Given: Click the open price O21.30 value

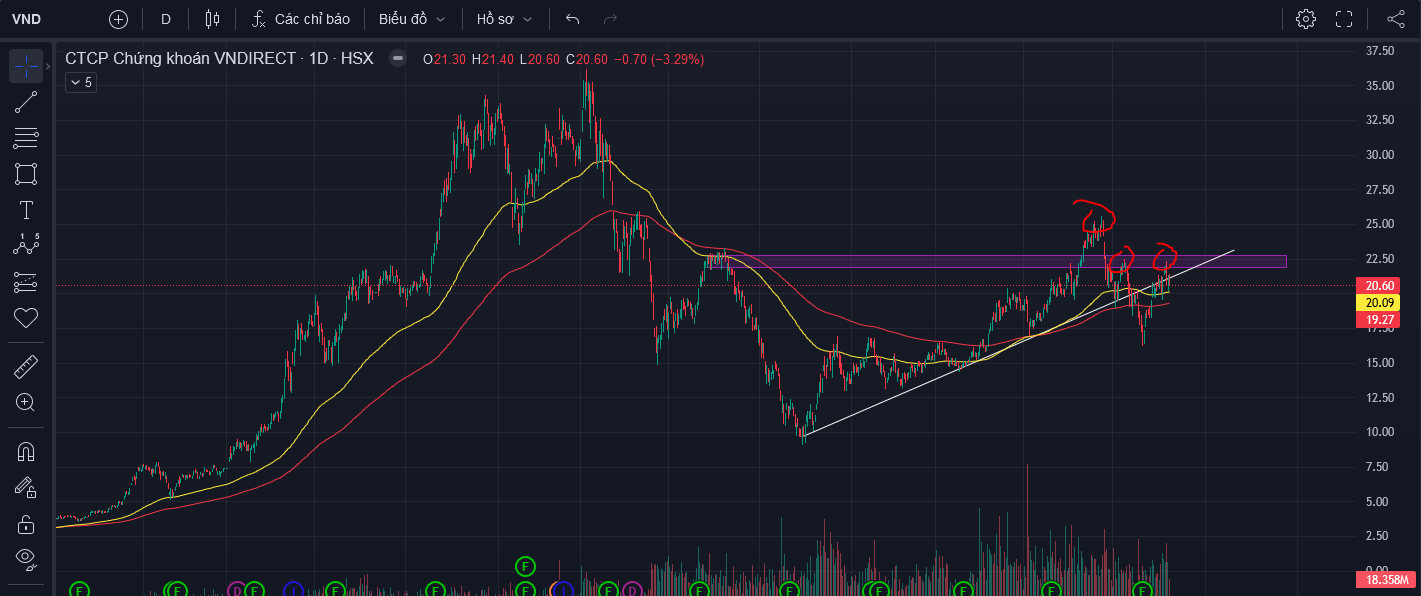Looking at the screenshot, I should pyautogui.click(x=444, y=59).
